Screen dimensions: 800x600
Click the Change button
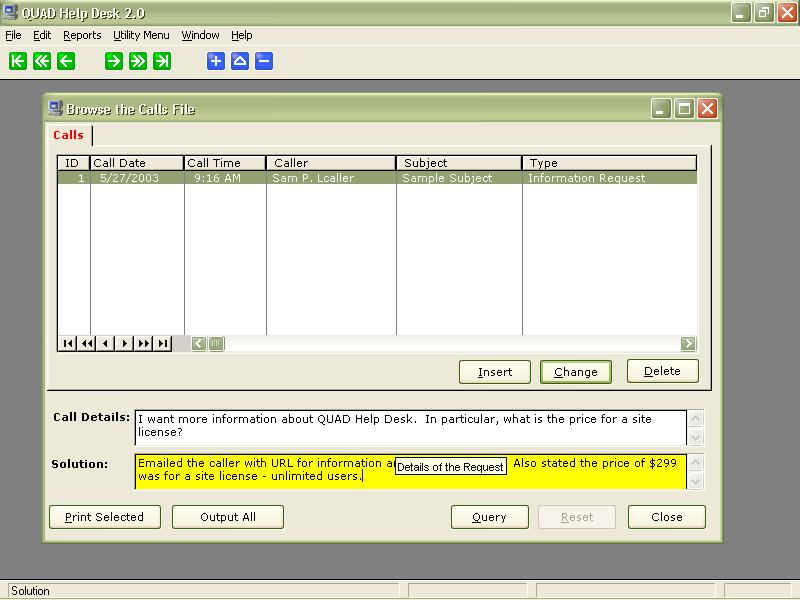coord(576,372)
